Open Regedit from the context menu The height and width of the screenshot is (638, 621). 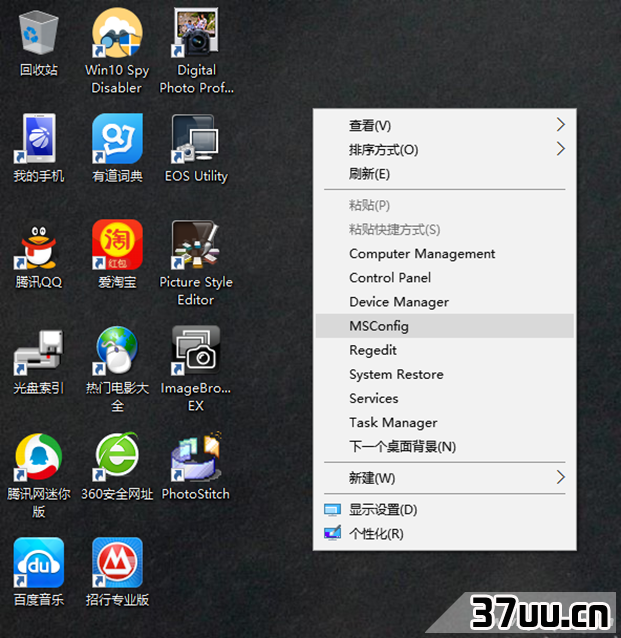click(445, 350)
